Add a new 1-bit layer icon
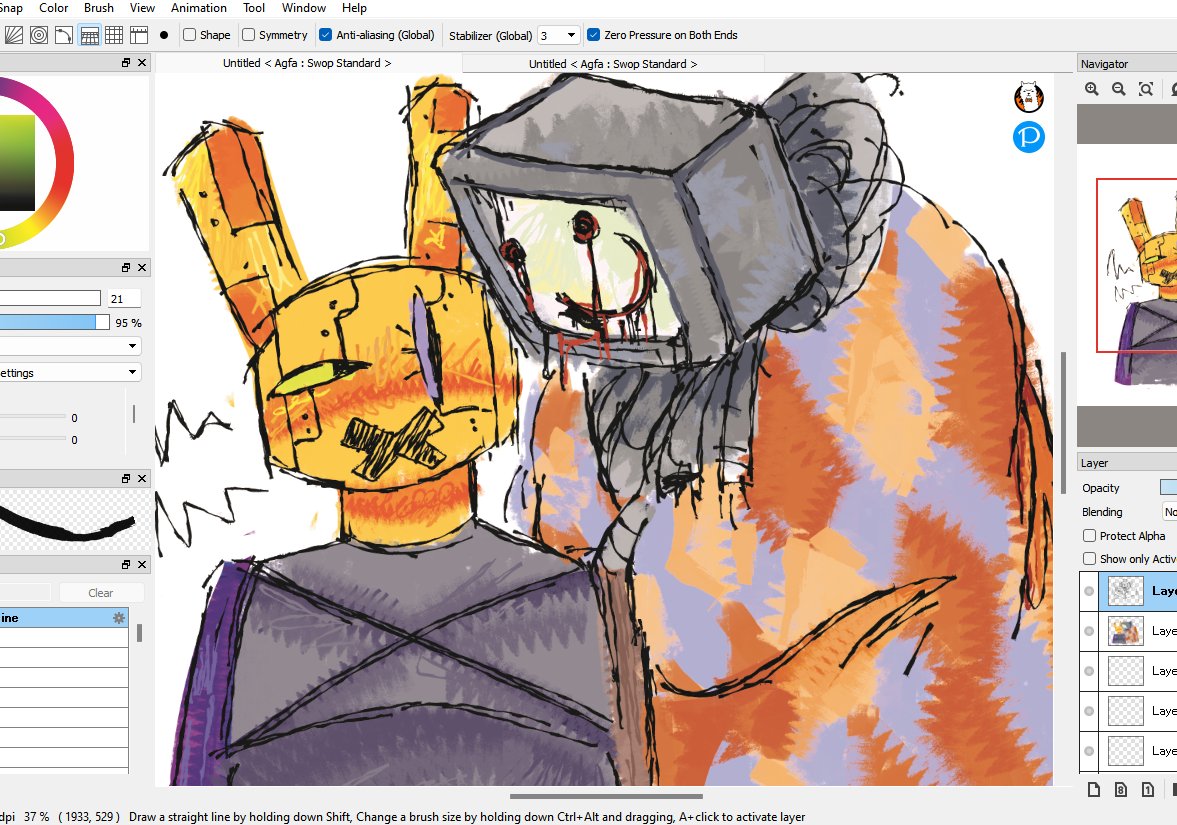 click(1147, 789)
